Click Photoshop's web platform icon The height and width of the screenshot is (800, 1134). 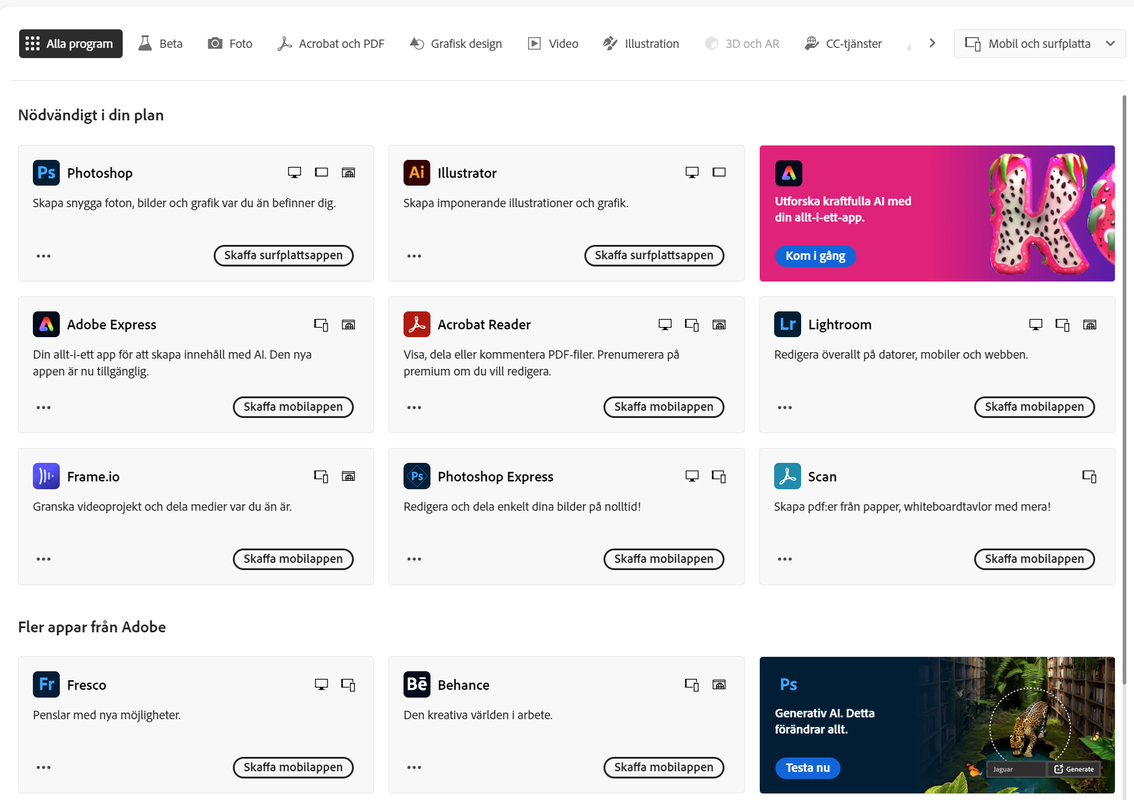(349, 172)
